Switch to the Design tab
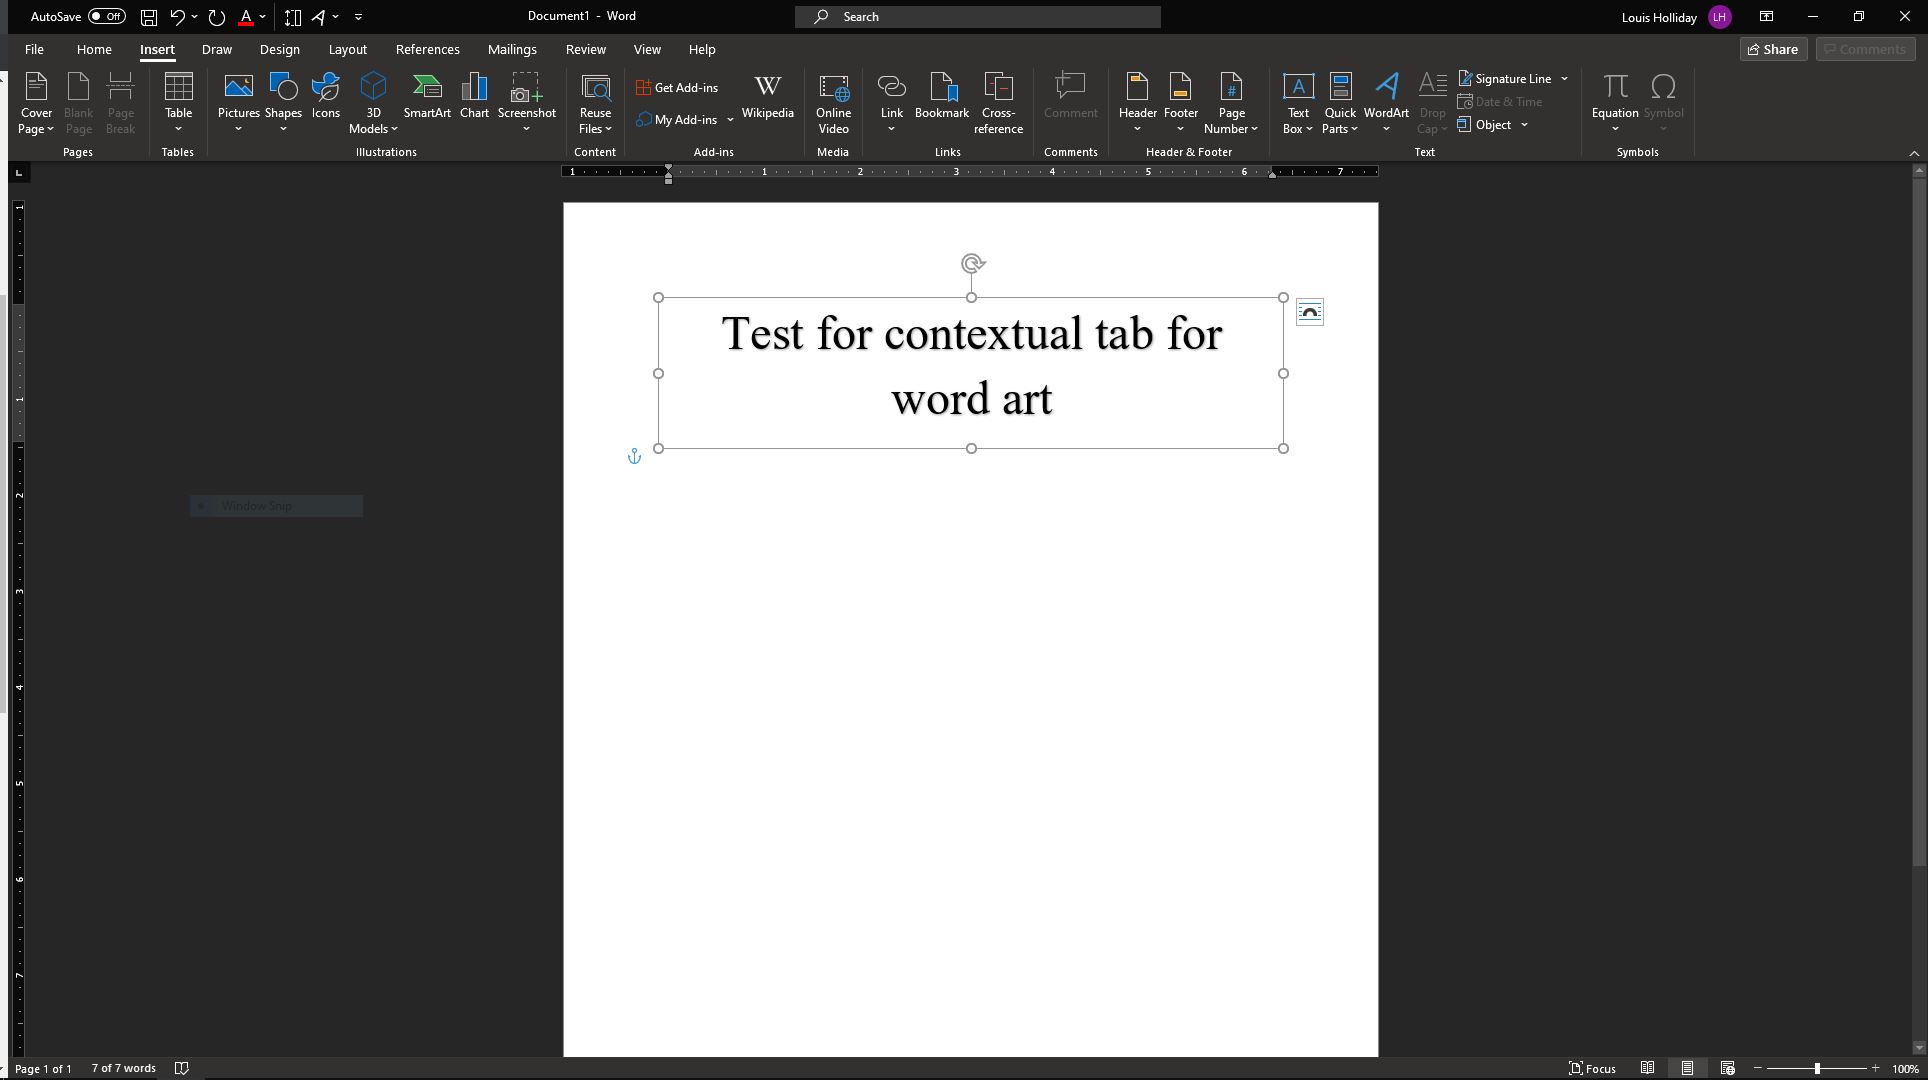 click(x=279, y=49)
